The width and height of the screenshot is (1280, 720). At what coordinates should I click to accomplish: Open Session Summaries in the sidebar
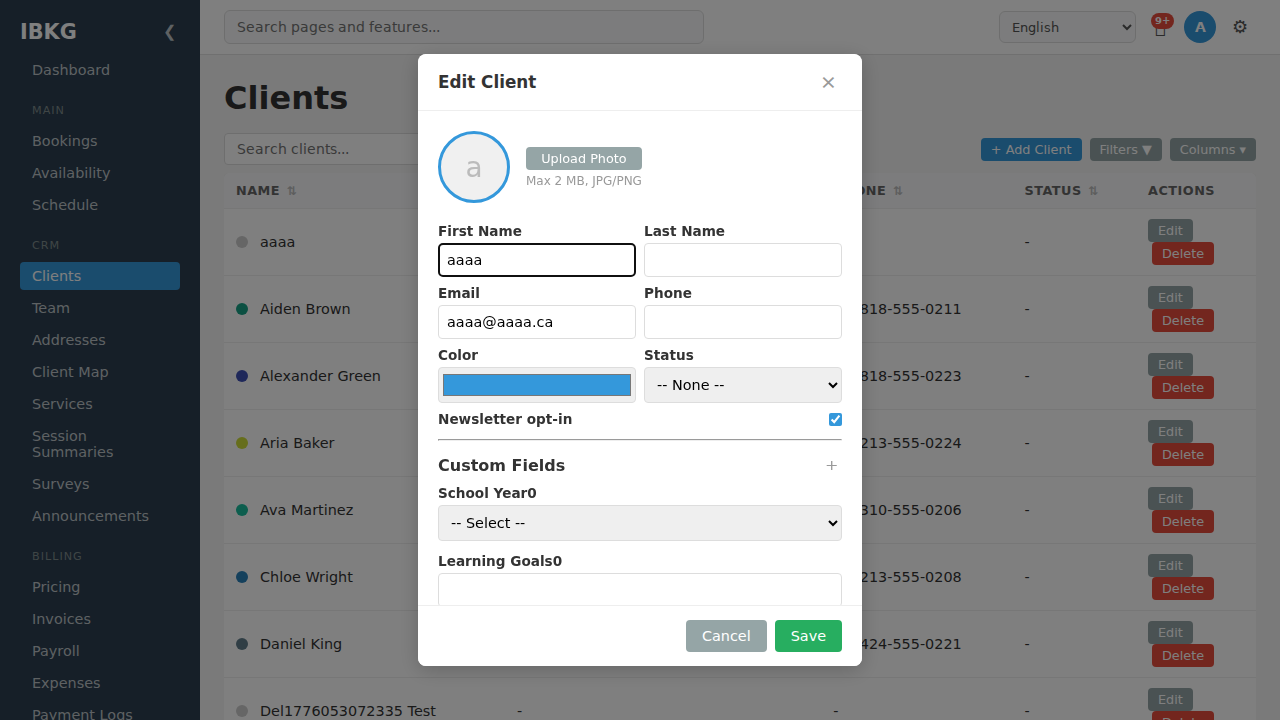100,444
